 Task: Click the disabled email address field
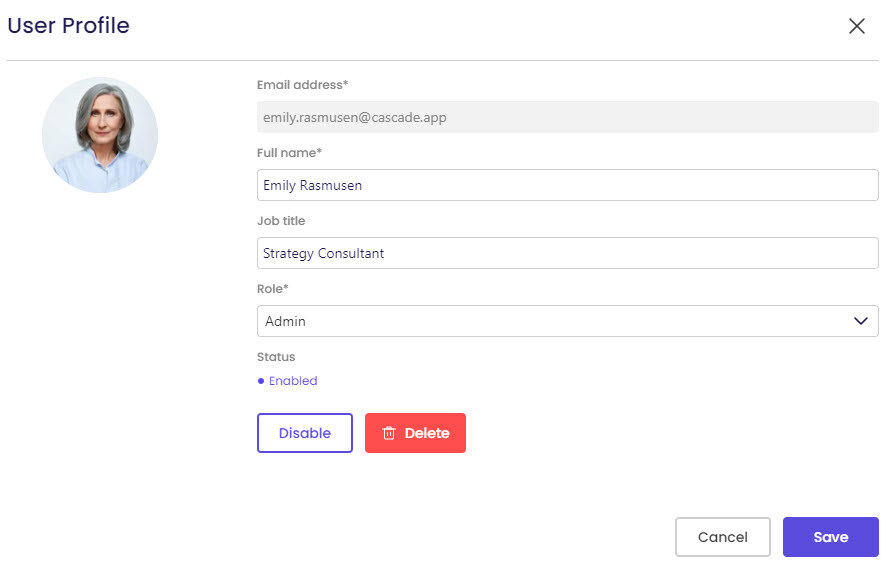point(567,117)
